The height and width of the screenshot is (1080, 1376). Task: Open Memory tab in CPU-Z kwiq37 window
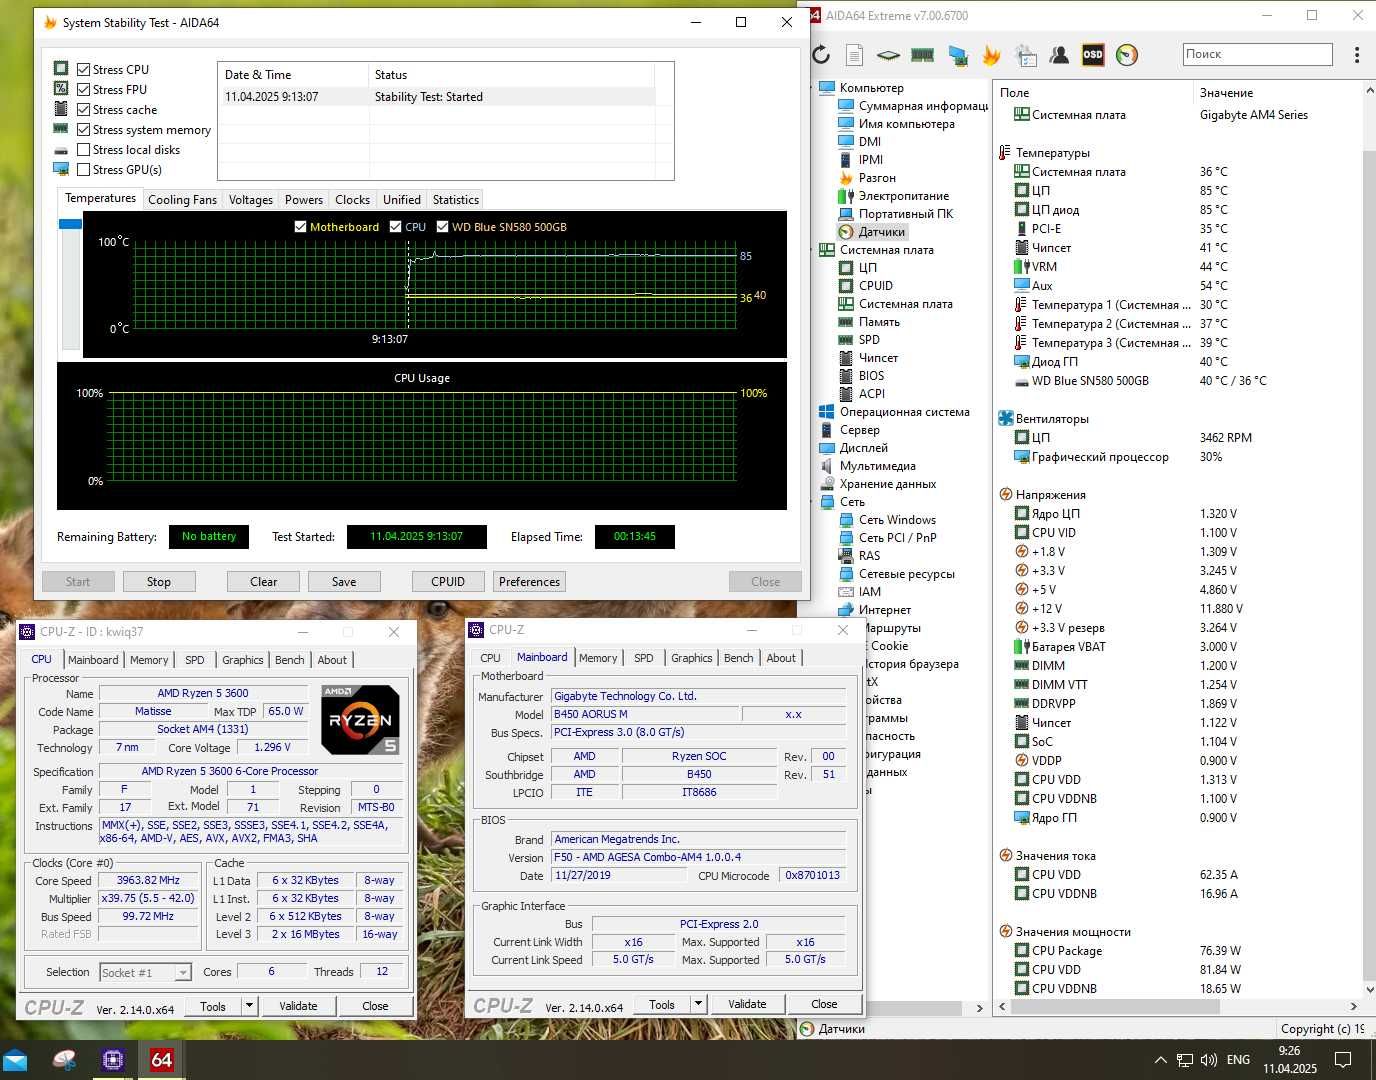click(149, 660)
